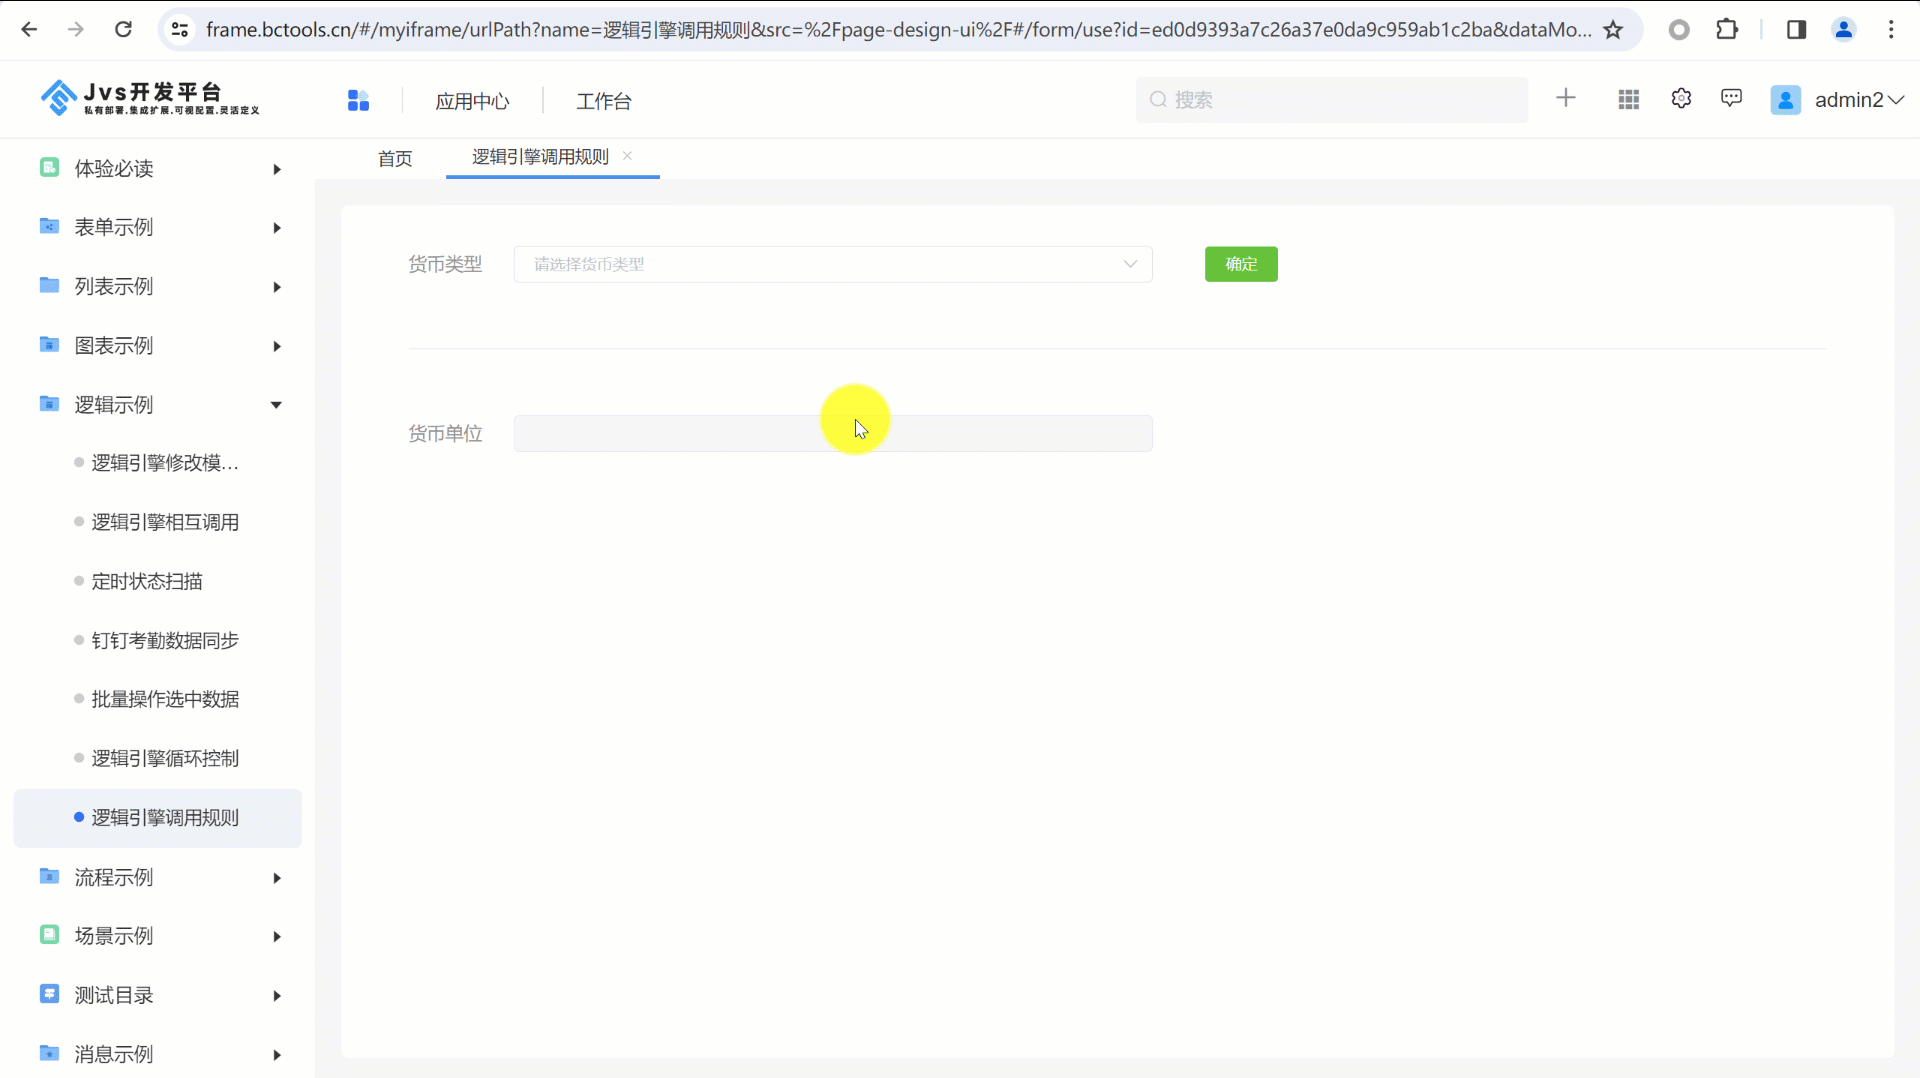Click the 货币单位 input field
This screenshot has width=1920, height=1078.
coord(833,433)
